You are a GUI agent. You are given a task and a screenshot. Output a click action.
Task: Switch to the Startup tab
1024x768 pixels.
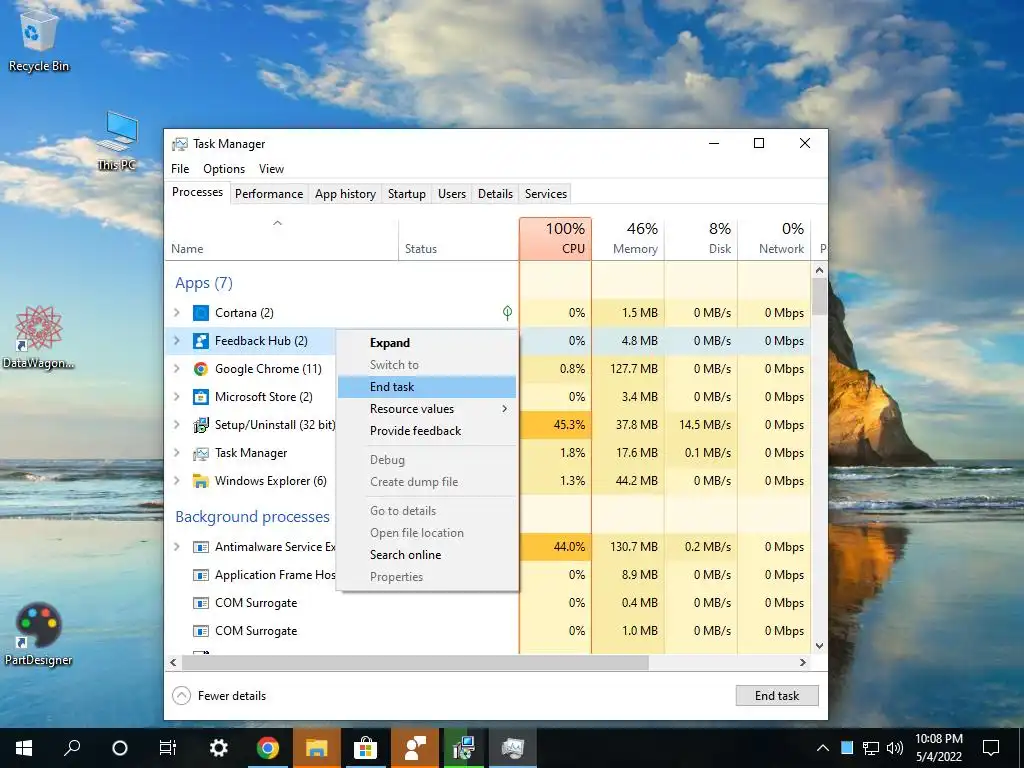[x=407, y=194]
